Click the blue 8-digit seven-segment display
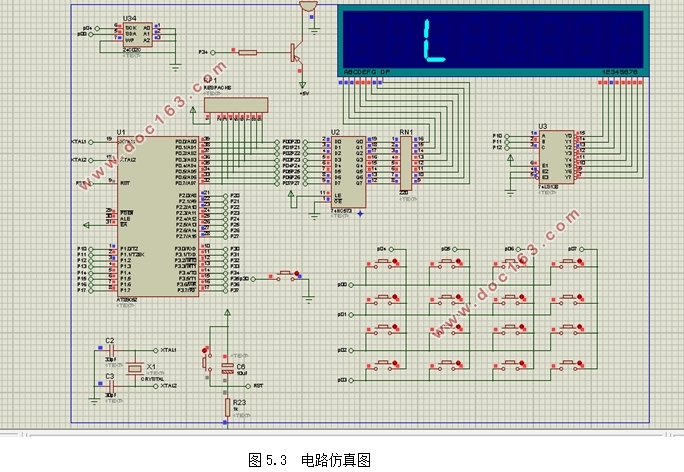This screenshot has height=472, width=684. [493, 41]
